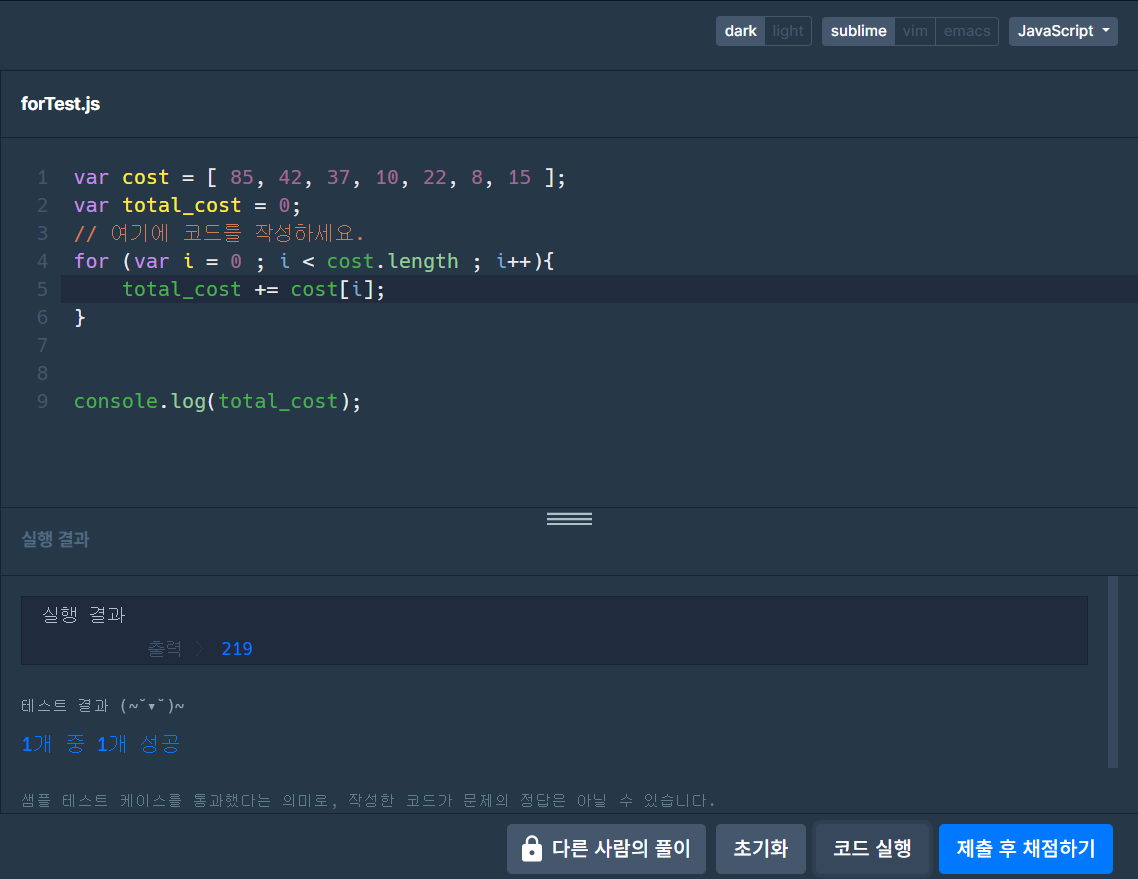This screenshot has width=1138, height=879.
Task: Click the results panel vertical scrollbar
Action: click(1113, 671)
